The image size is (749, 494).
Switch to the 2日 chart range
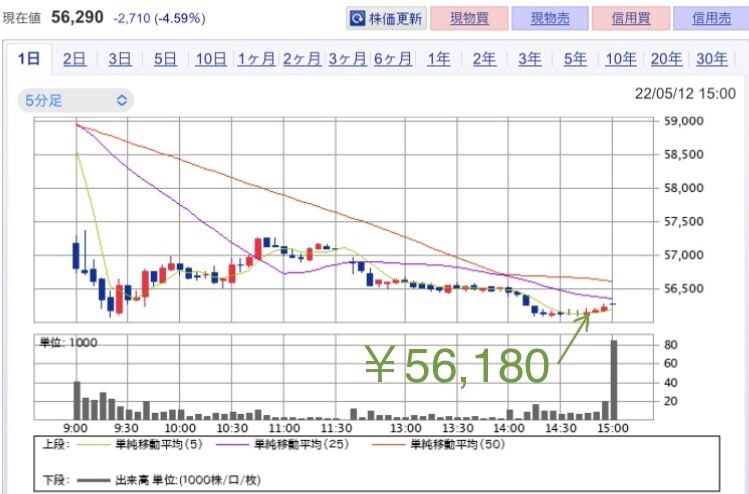coord(75,59)
